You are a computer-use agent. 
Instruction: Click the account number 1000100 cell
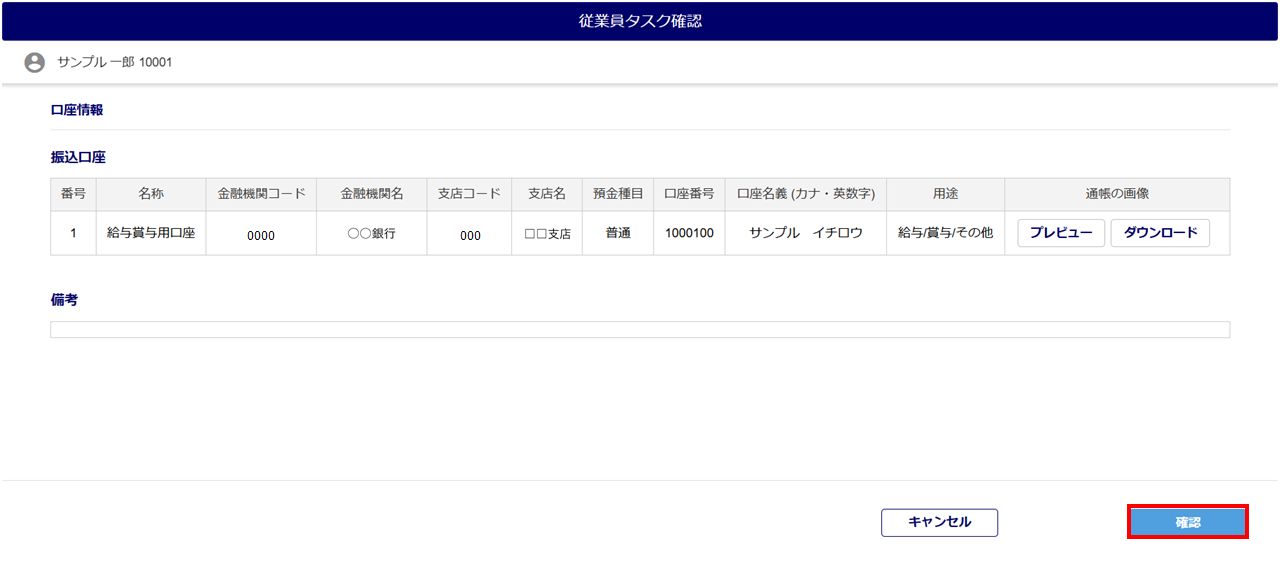[x=689, y=233]
